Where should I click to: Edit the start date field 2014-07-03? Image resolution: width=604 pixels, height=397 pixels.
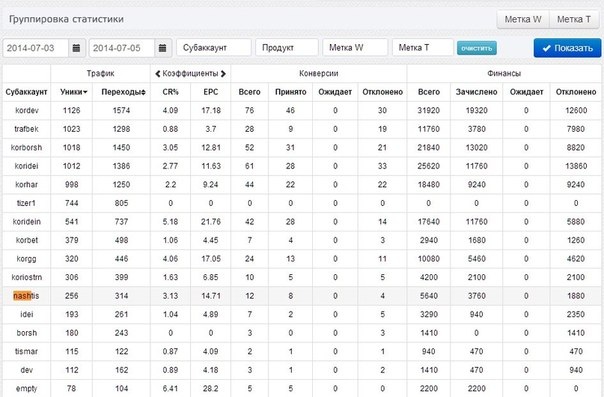[36, 48]
